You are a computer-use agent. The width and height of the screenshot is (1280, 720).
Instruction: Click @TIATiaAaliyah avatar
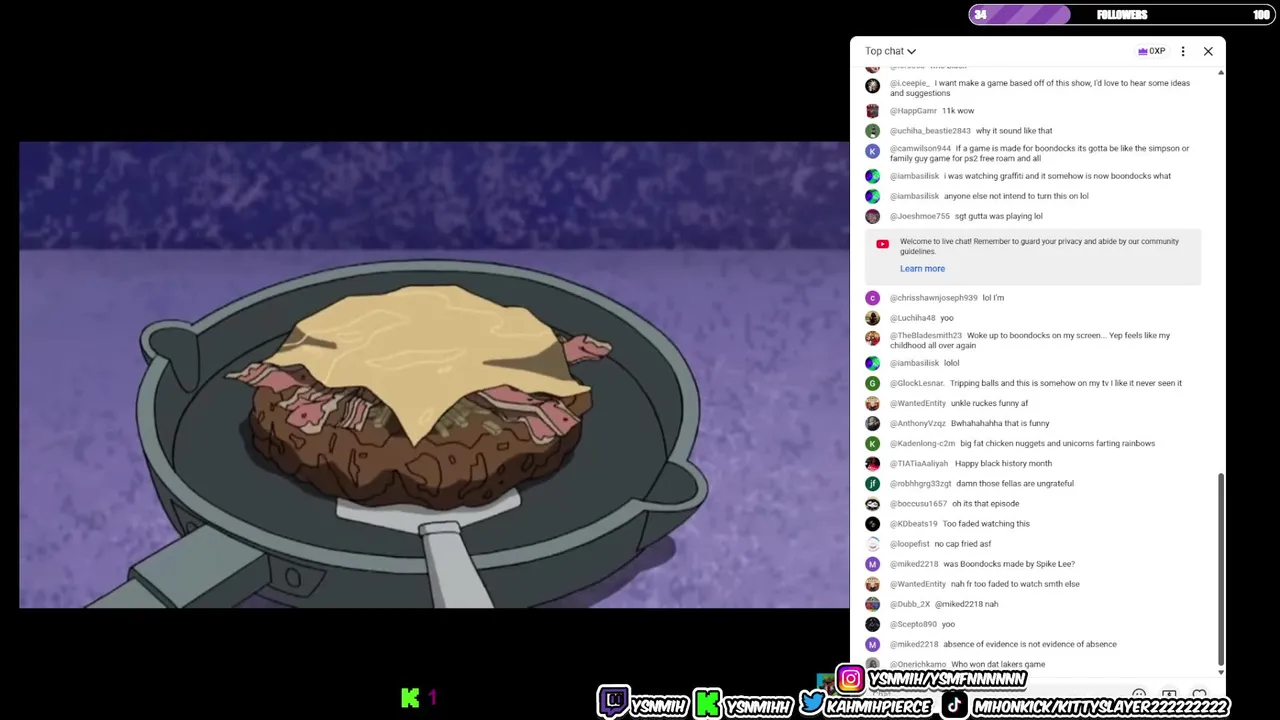tap(872, 464)
